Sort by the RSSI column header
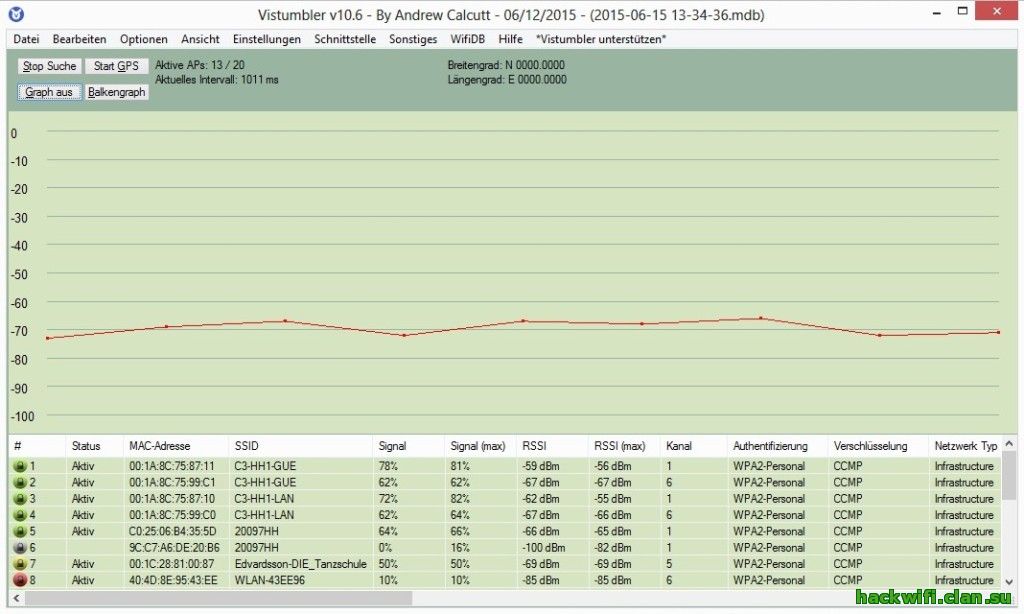The height and width of the screenshot is (614, 1024). (x=552, y=446)
